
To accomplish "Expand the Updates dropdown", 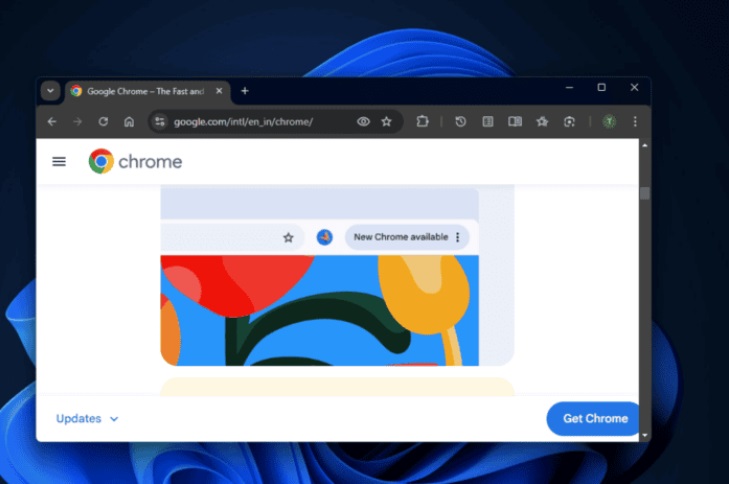I will pyautogui.click(x=87, y=418).
